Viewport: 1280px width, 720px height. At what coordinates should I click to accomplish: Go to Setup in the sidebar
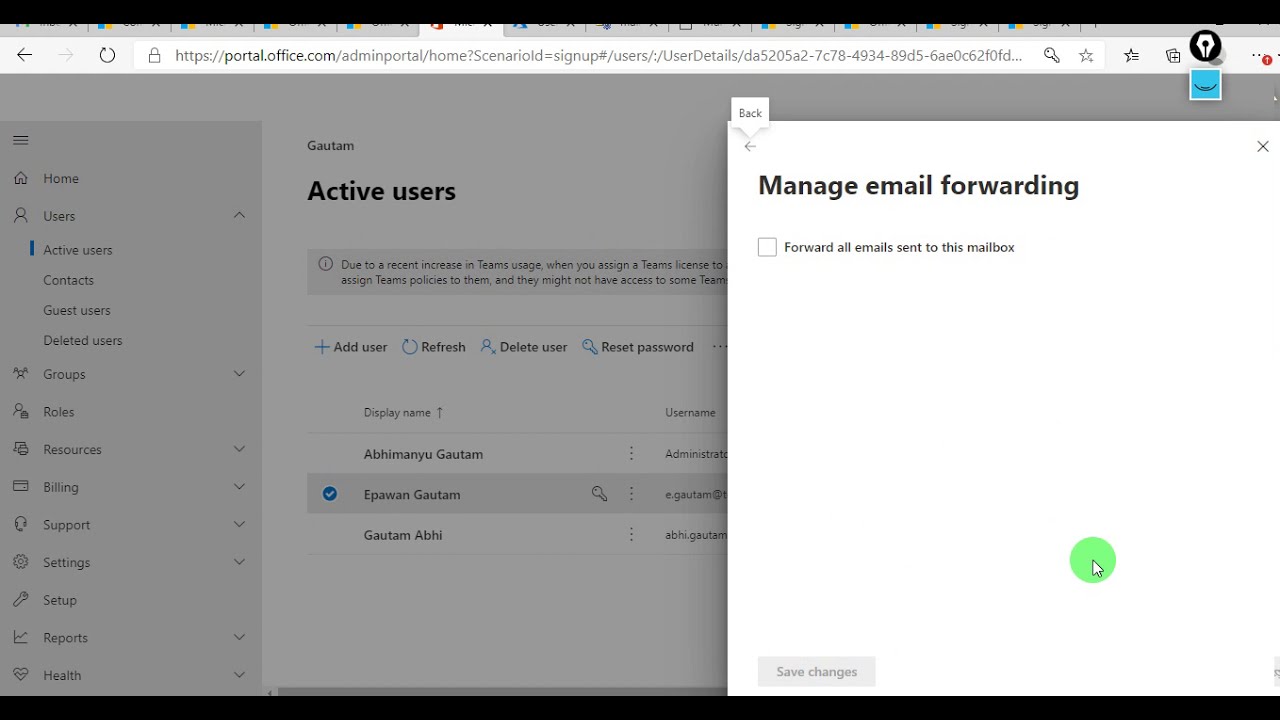click(60, 600)
